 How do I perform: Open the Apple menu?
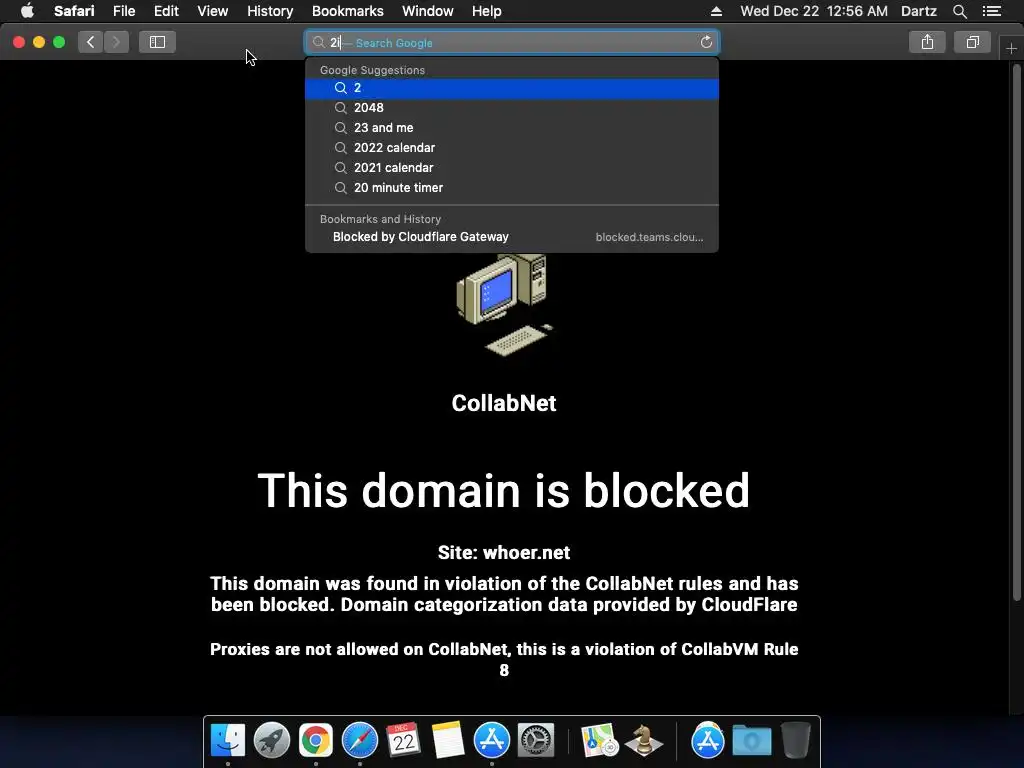[x=27, y=11]
